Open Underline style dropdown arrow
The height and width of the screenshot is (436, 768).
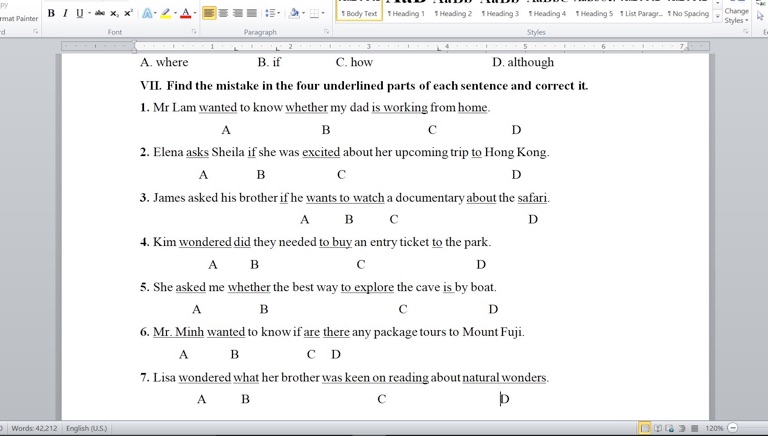coord(89,13)
